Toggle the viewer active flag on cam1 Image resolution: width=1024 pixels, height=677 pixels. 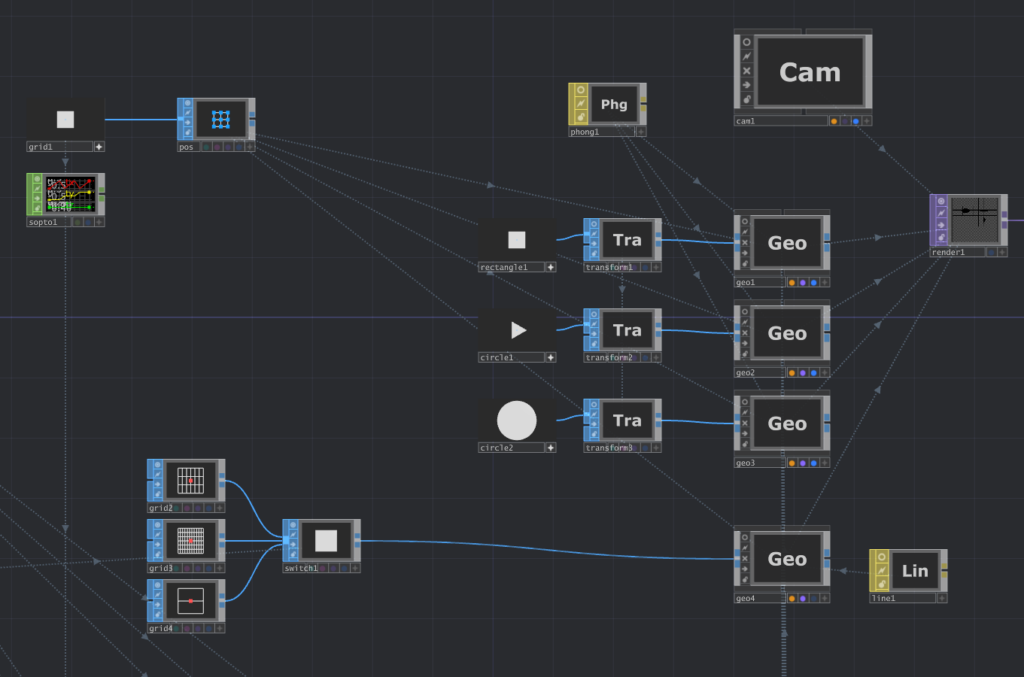tap(746, 42)
